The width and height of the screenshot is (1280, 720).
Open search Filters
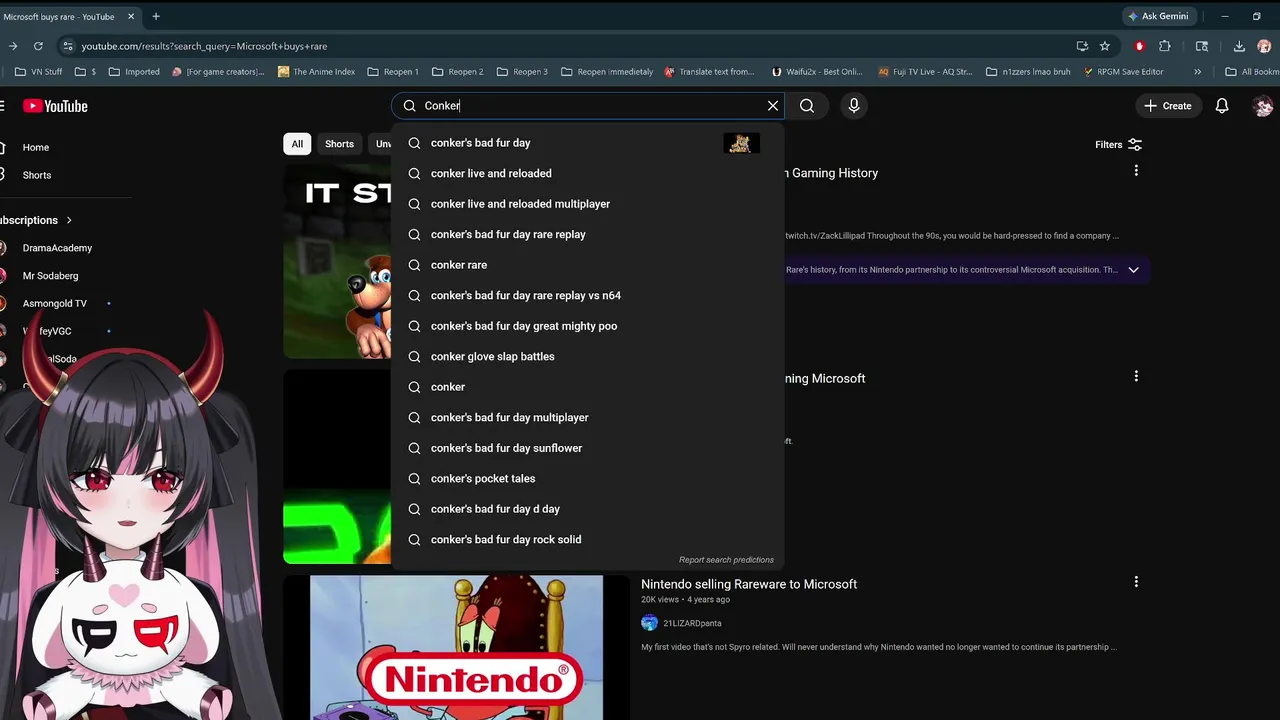[1118, 144]
